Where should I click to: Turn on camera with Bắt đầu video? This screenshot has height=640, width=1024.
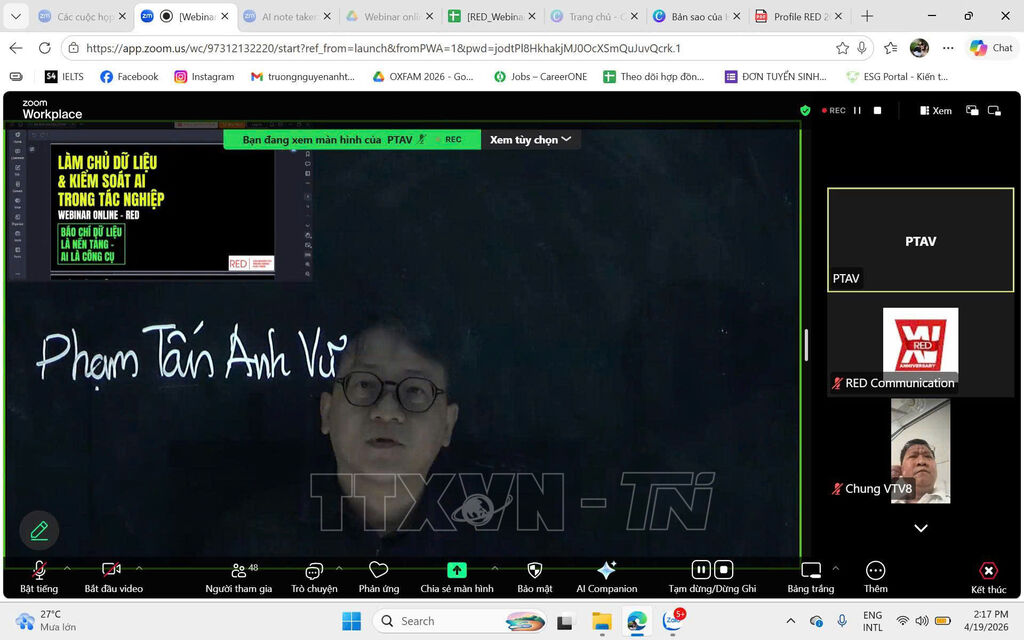[x=112, y=571]
